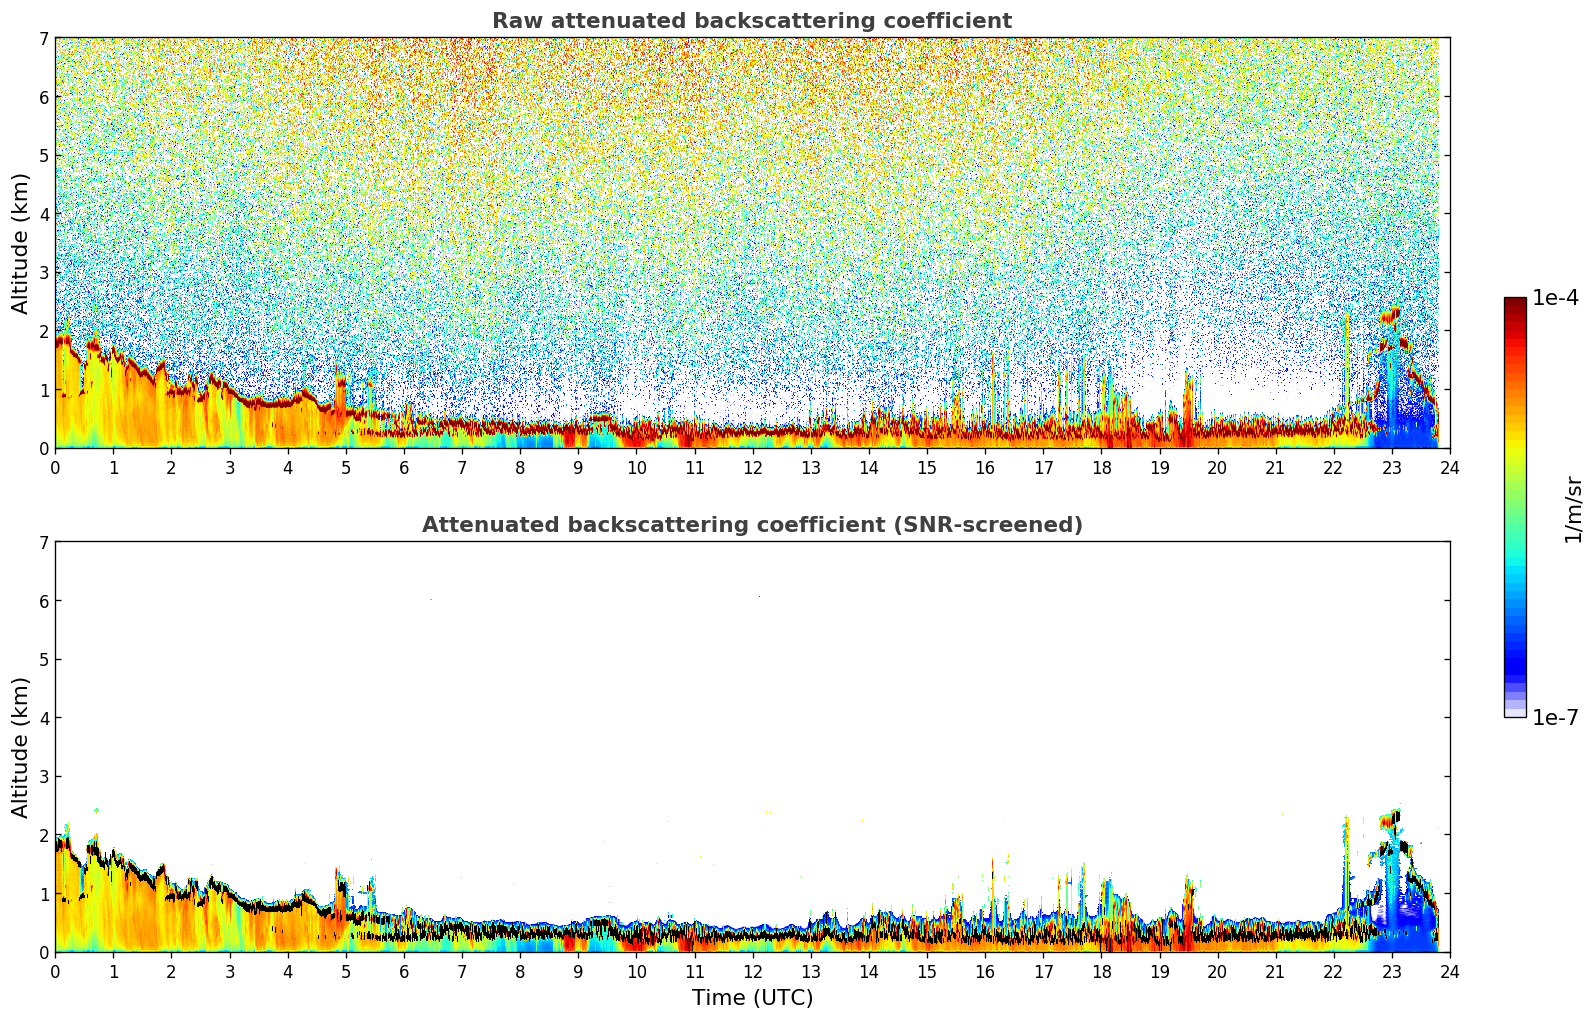Click time tick '6' under the raw plot

coord(404,468)
